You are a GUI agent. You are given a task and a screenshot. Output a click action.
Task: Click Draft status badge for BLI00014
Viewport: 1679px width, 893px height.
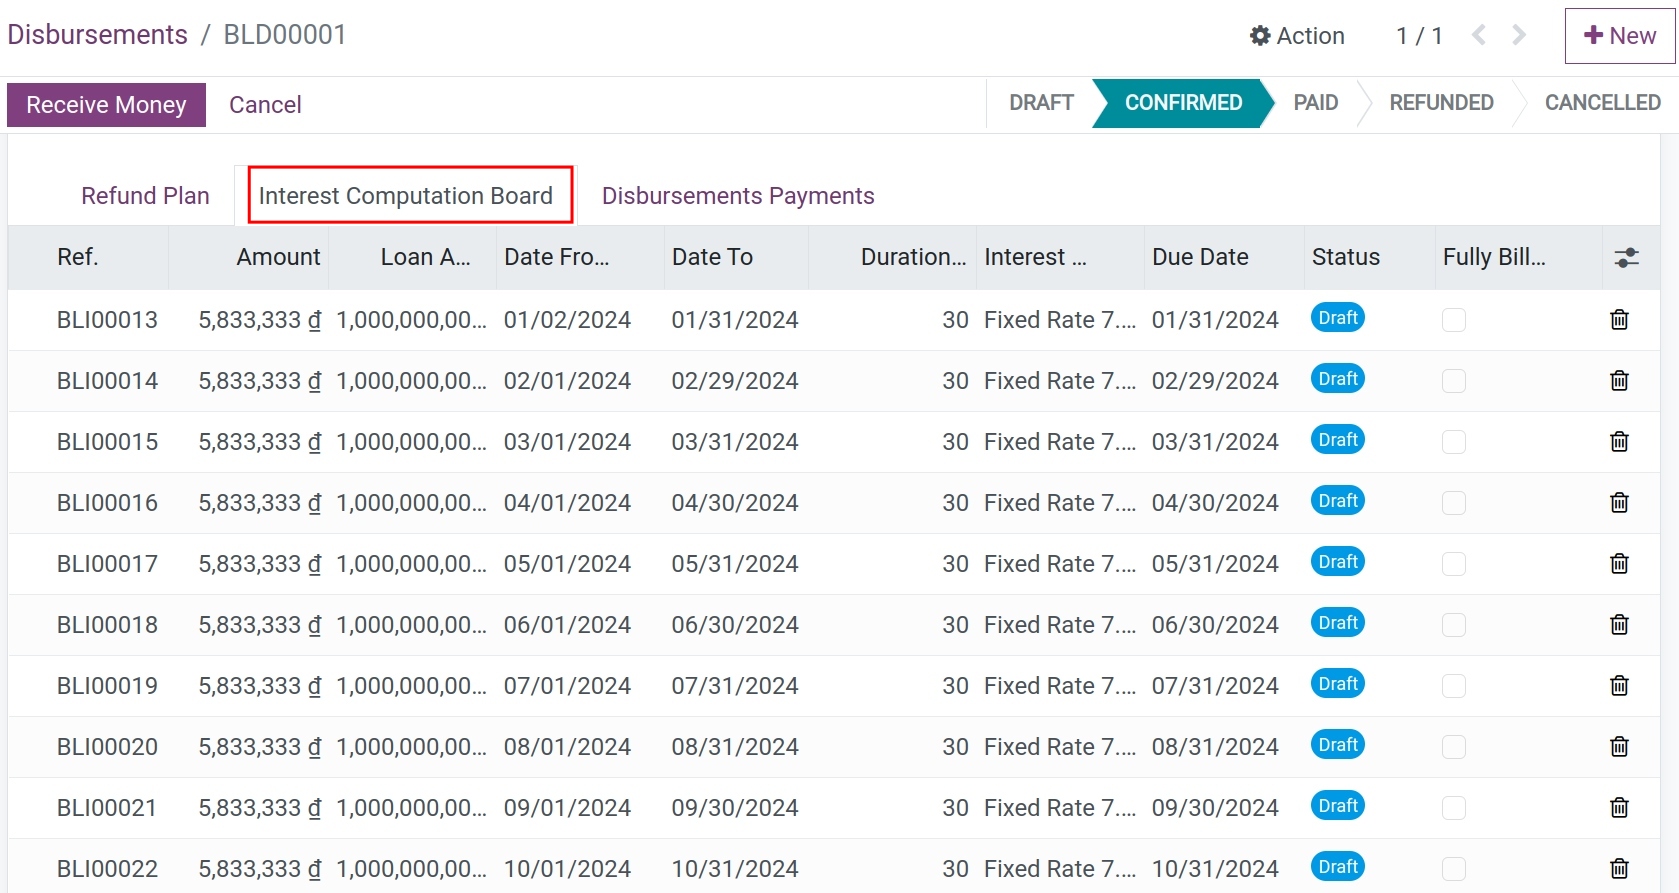click(x=1338, y=379)
